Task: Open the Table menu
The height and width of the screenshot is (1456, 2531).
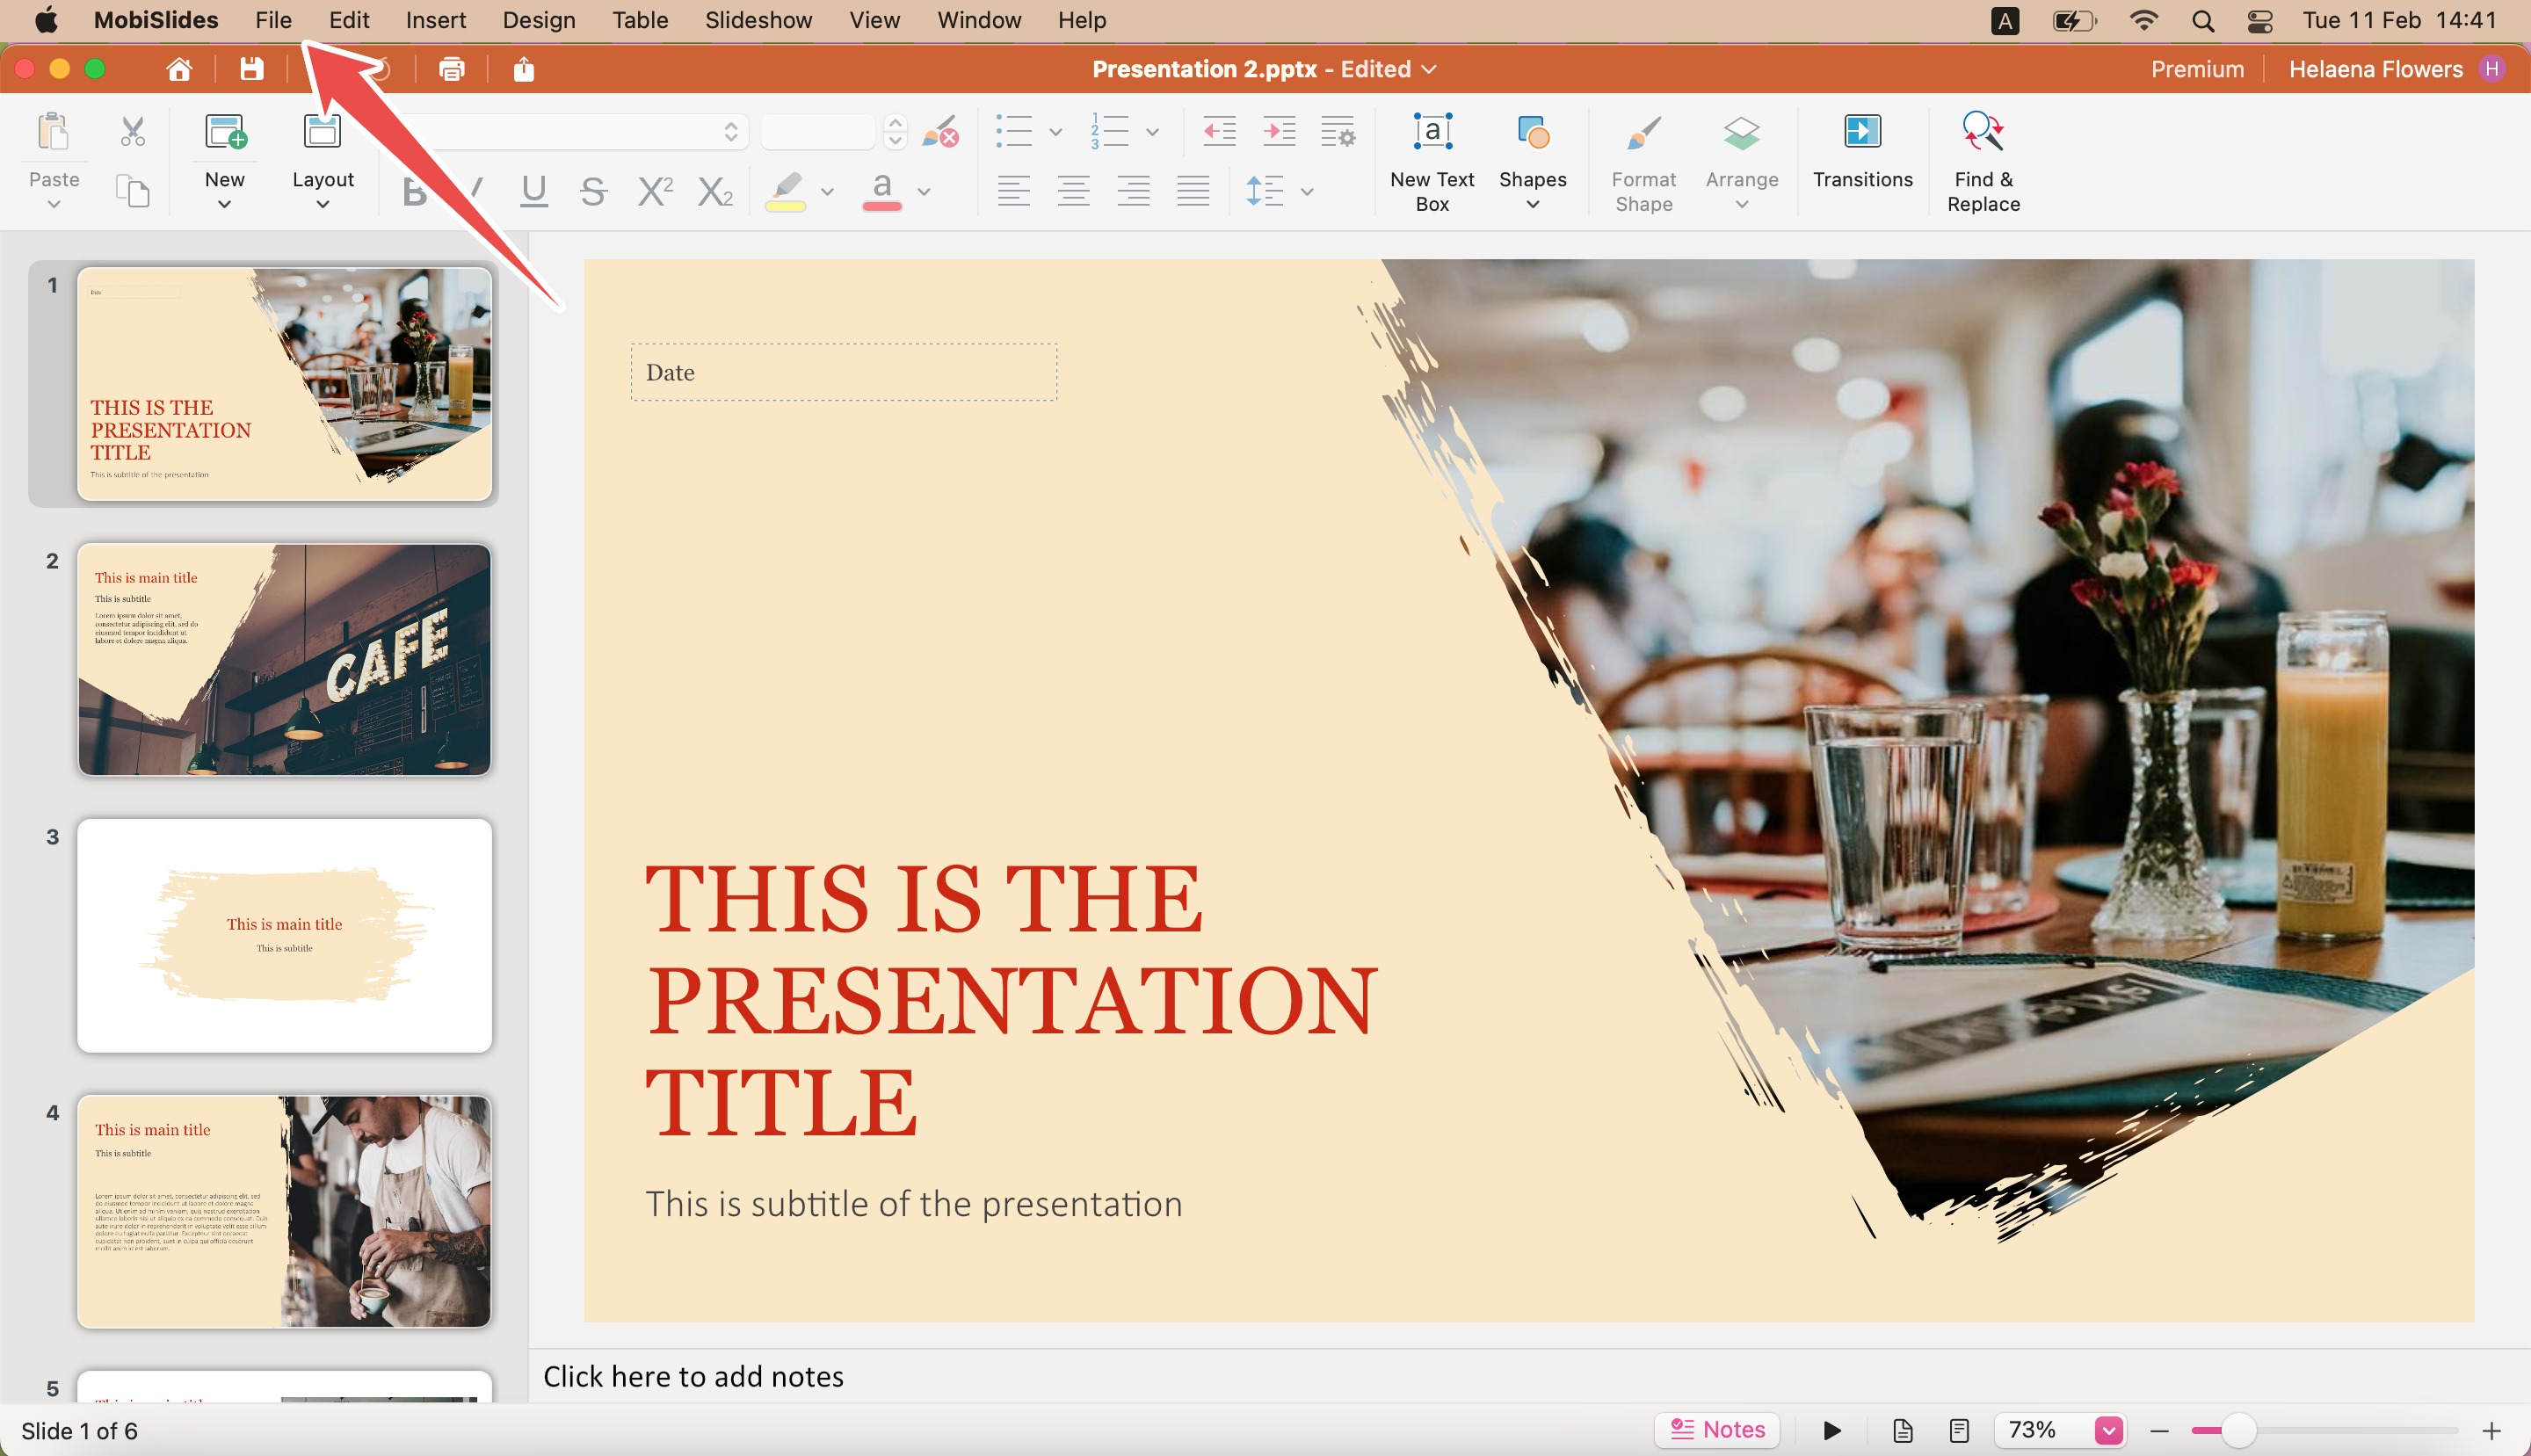Action: [x=640, y=21]
